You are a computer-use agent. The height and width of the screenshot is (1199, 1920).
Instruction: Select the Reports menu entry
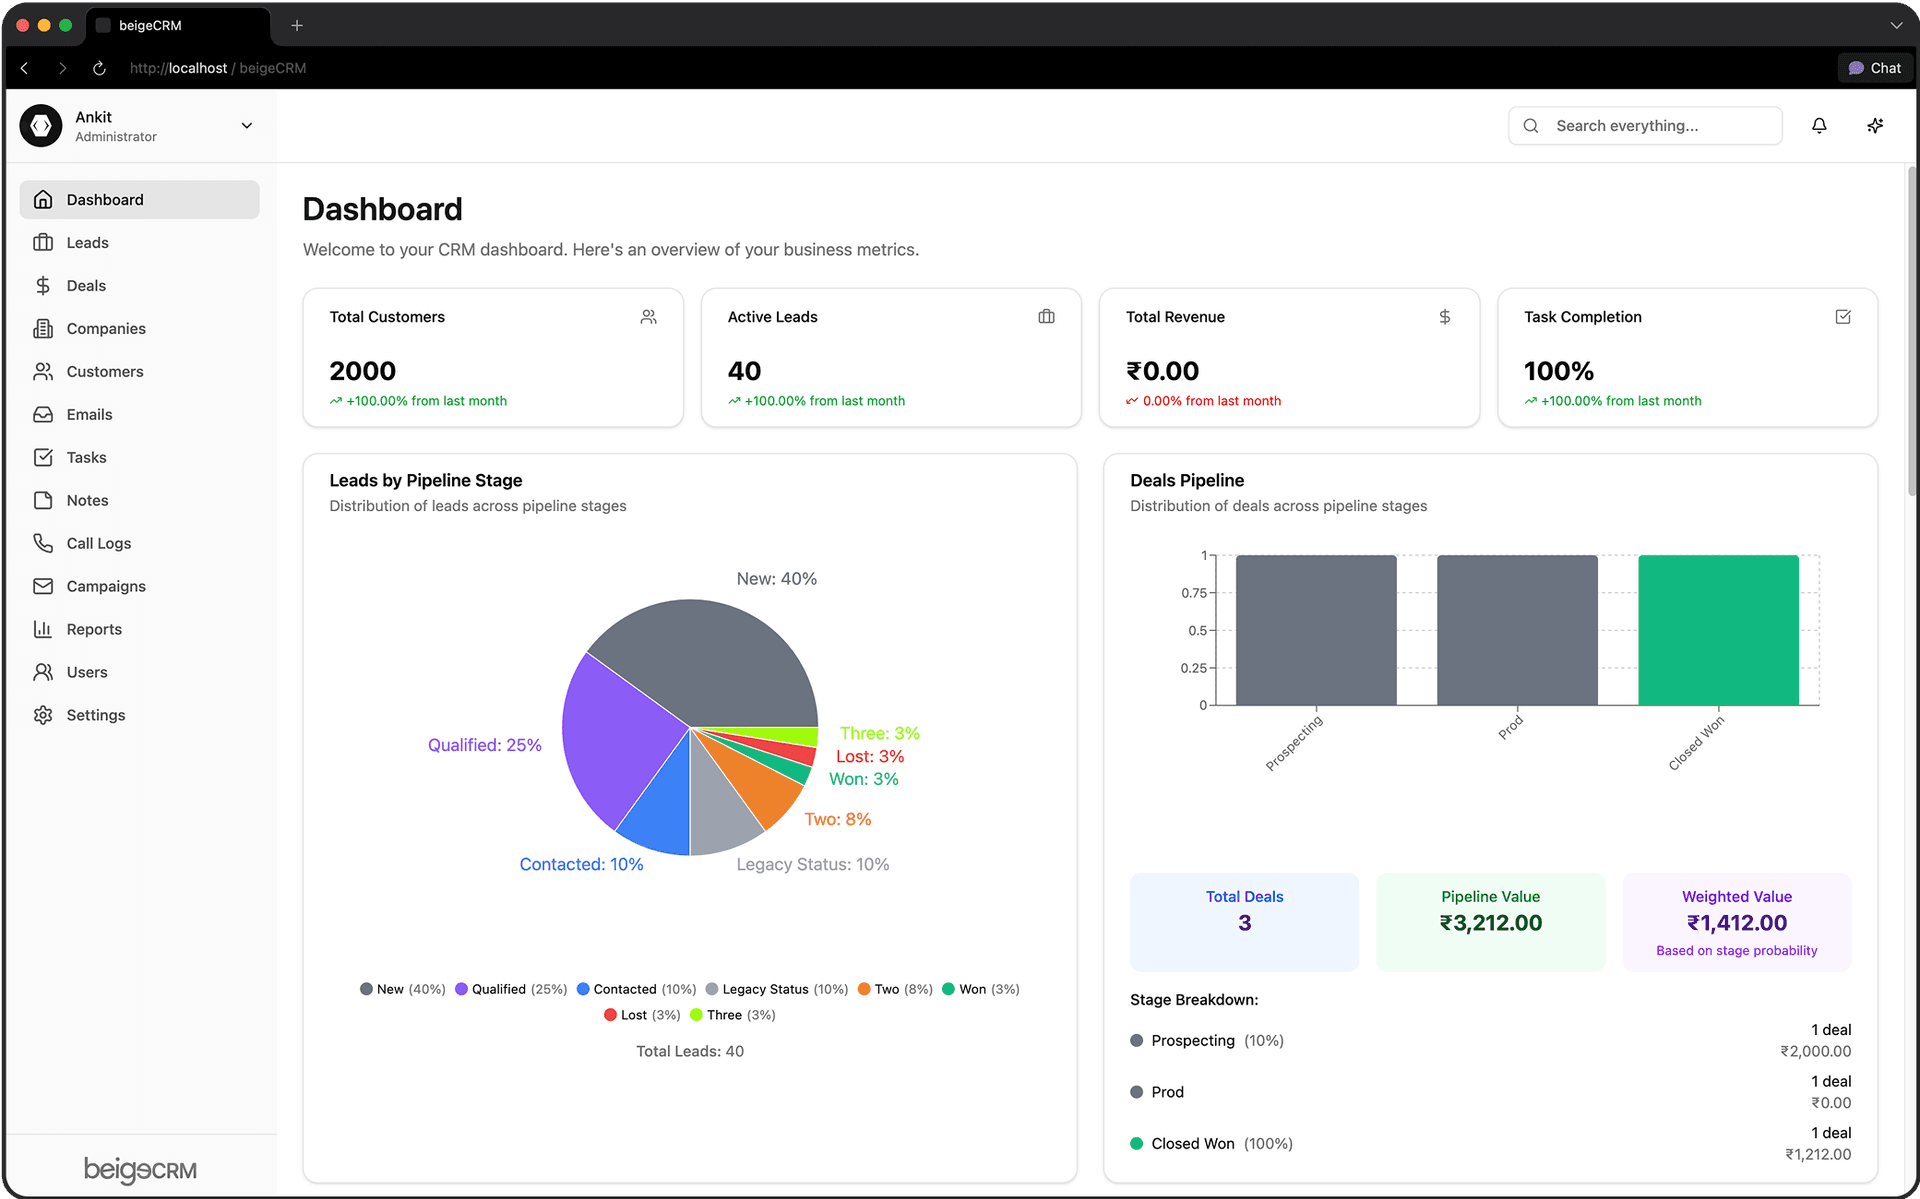click(140, 629)
